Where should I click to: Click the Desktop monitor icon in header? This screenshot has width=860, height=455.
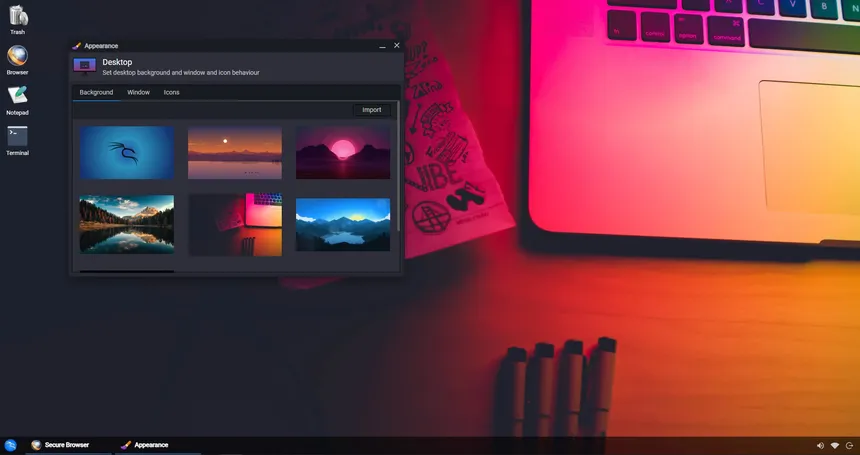[x=84, y=66]
